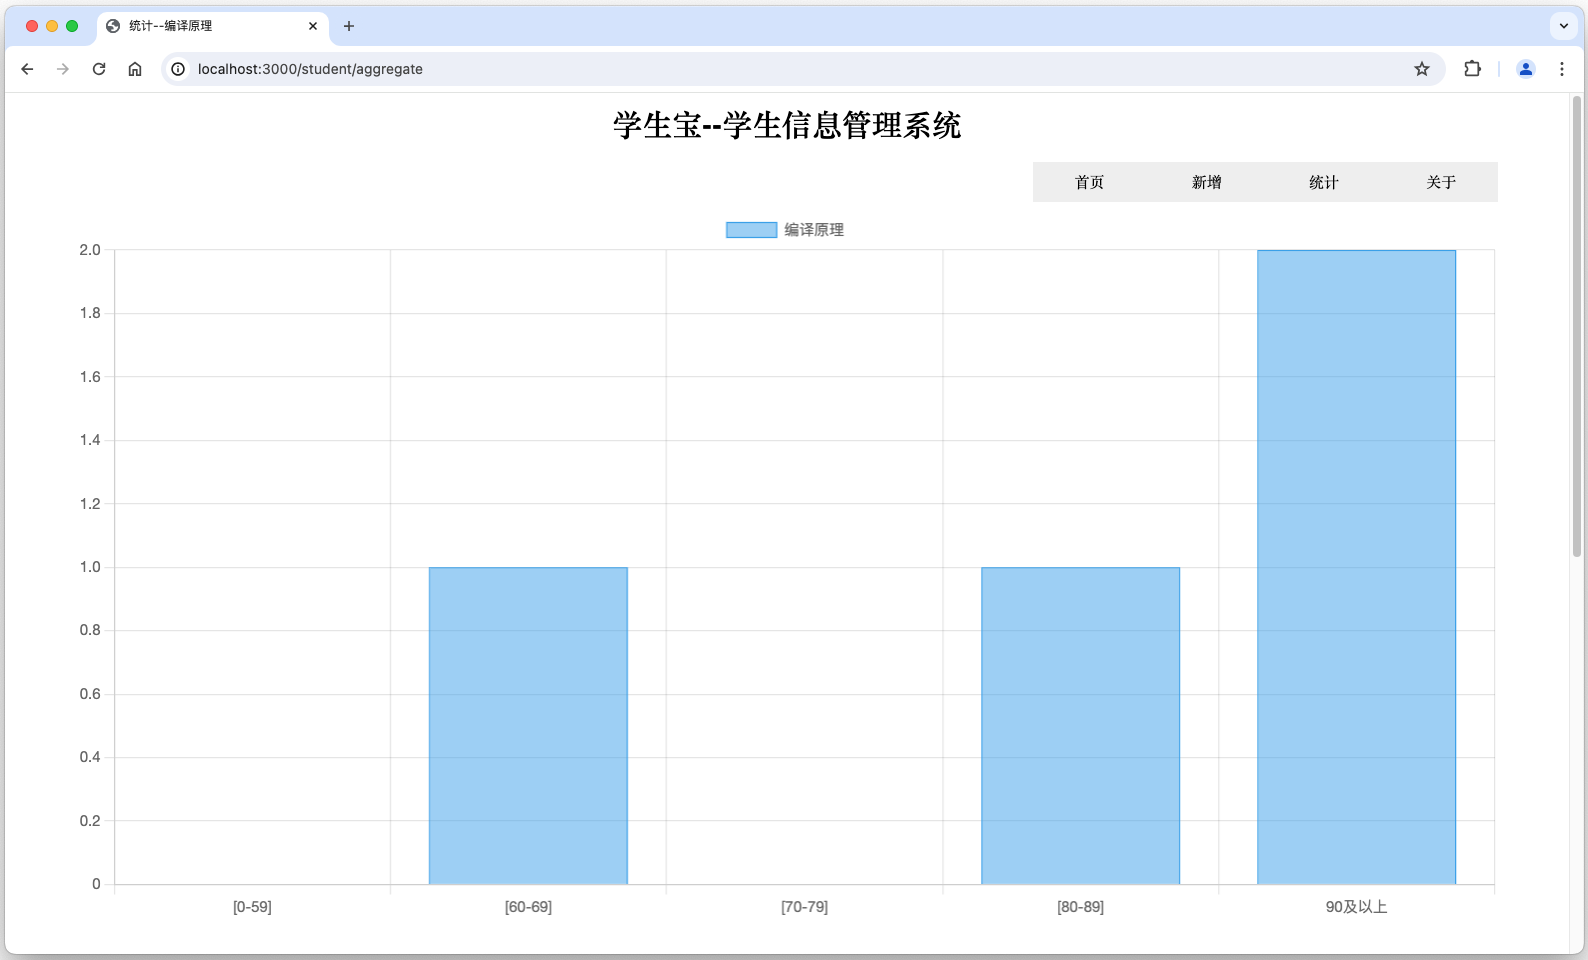Reload the current page

pyautogui.click(x=99, y=69)
